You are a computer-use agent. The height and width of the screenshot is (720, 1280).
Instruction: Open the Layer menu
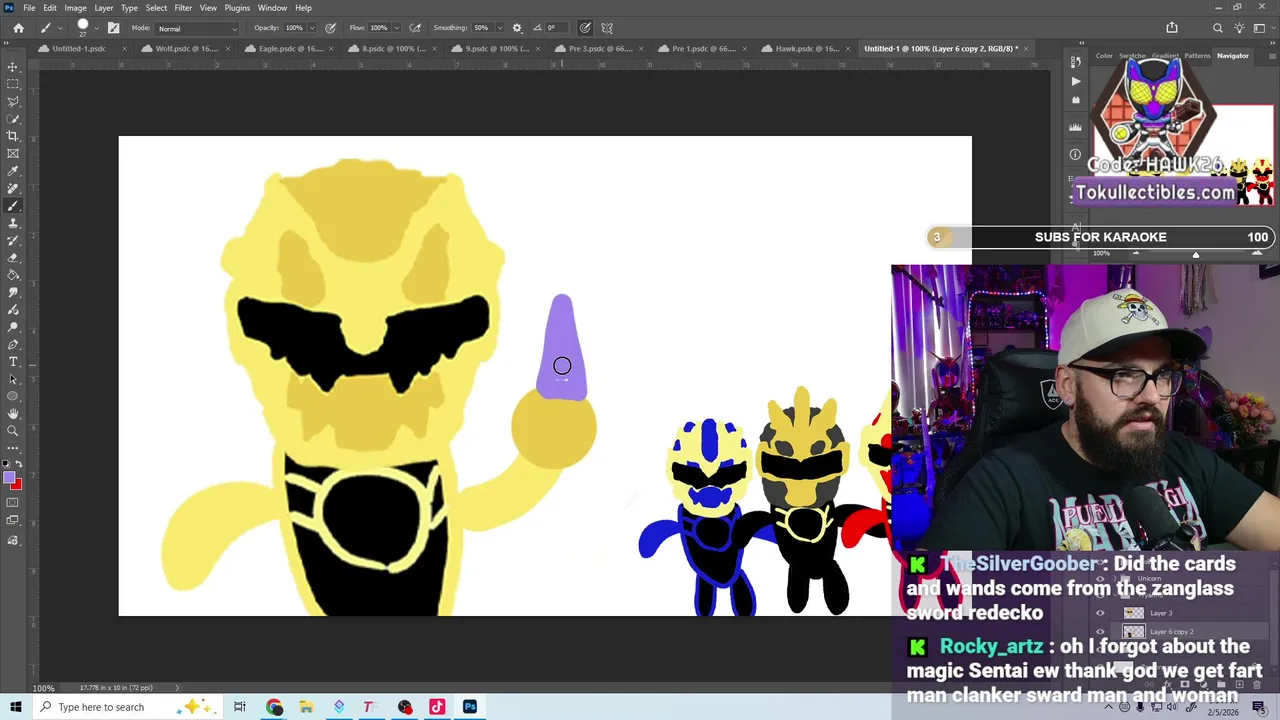(104, 8)
